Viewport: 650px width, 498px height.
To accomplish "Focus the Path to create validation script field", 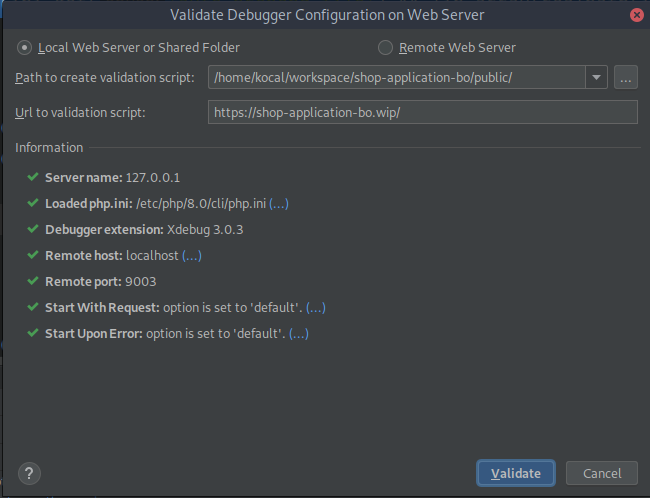I will pyautogui.click(x=397, y=77).
